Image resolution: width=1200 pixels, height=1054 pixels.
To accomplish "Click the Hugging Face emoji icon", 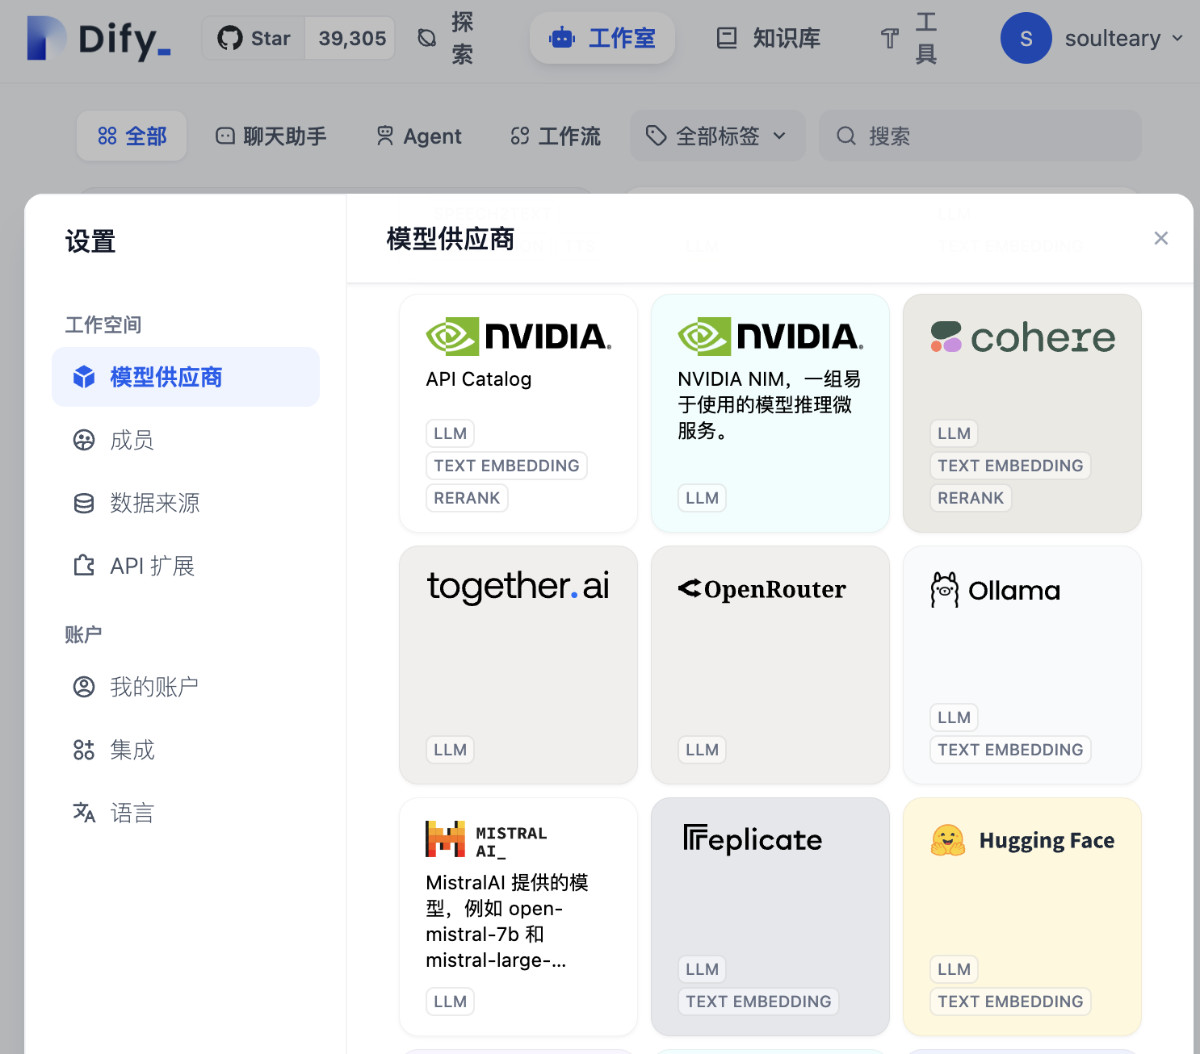I will [947, 840].
